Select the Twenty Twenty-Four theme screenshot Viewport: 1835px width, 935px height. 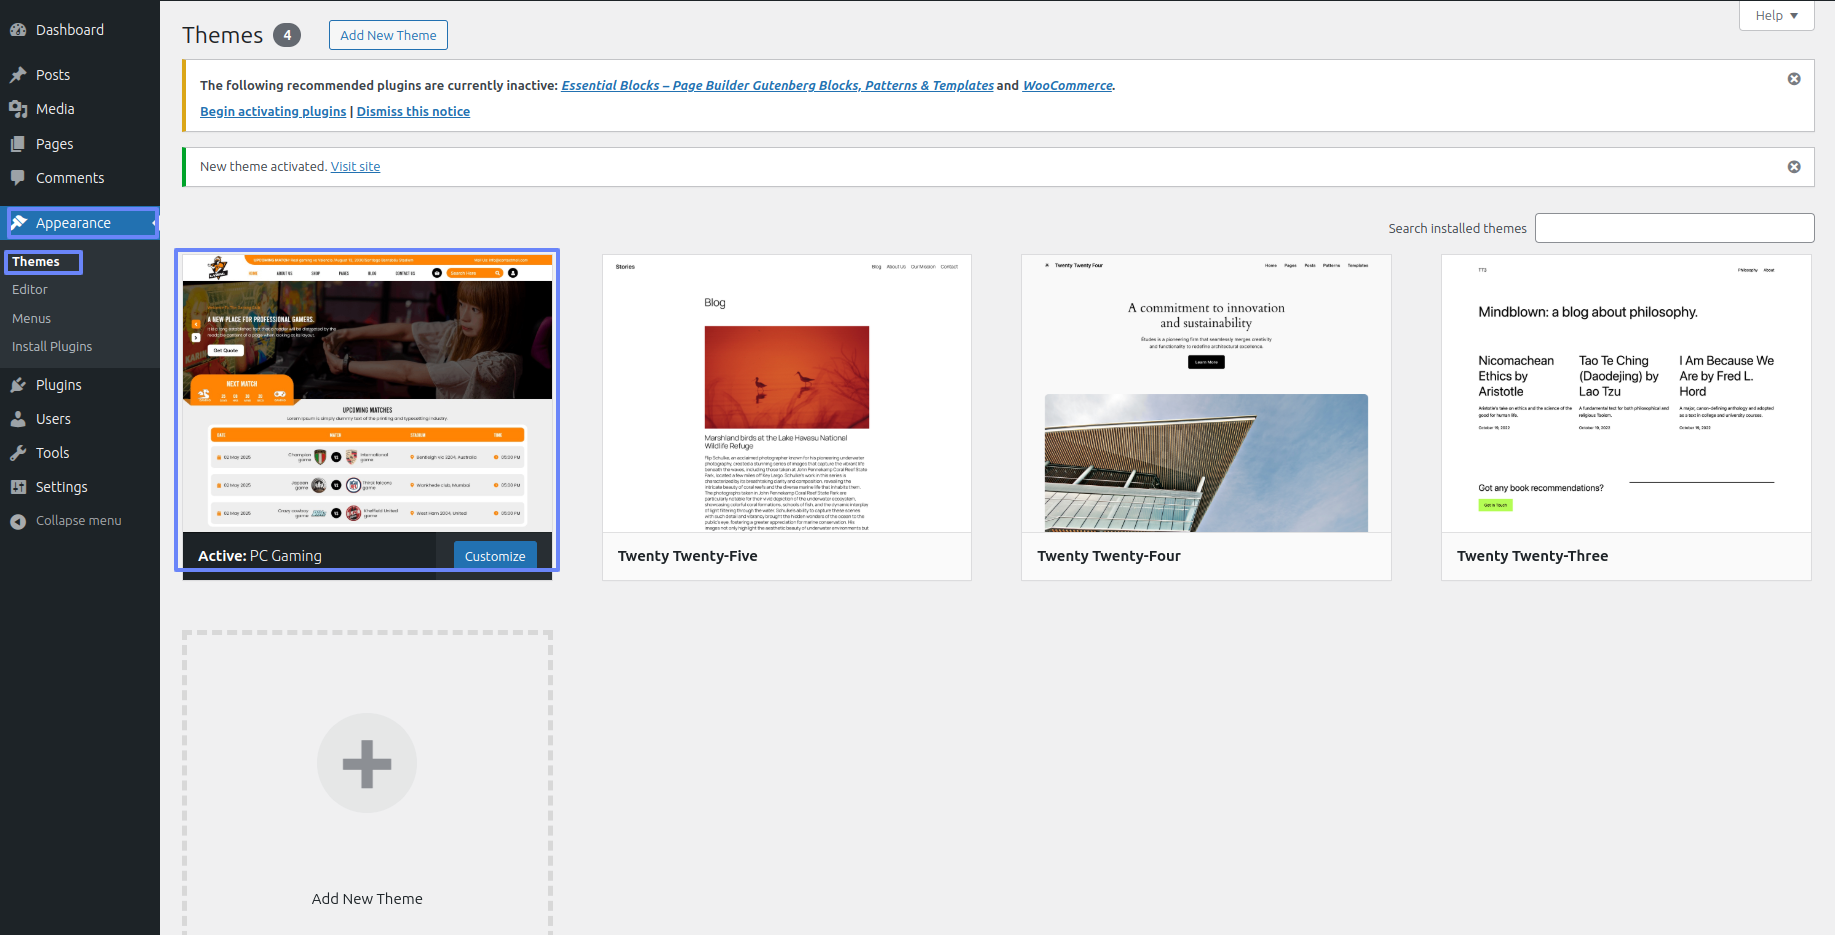pos(1206,393)
